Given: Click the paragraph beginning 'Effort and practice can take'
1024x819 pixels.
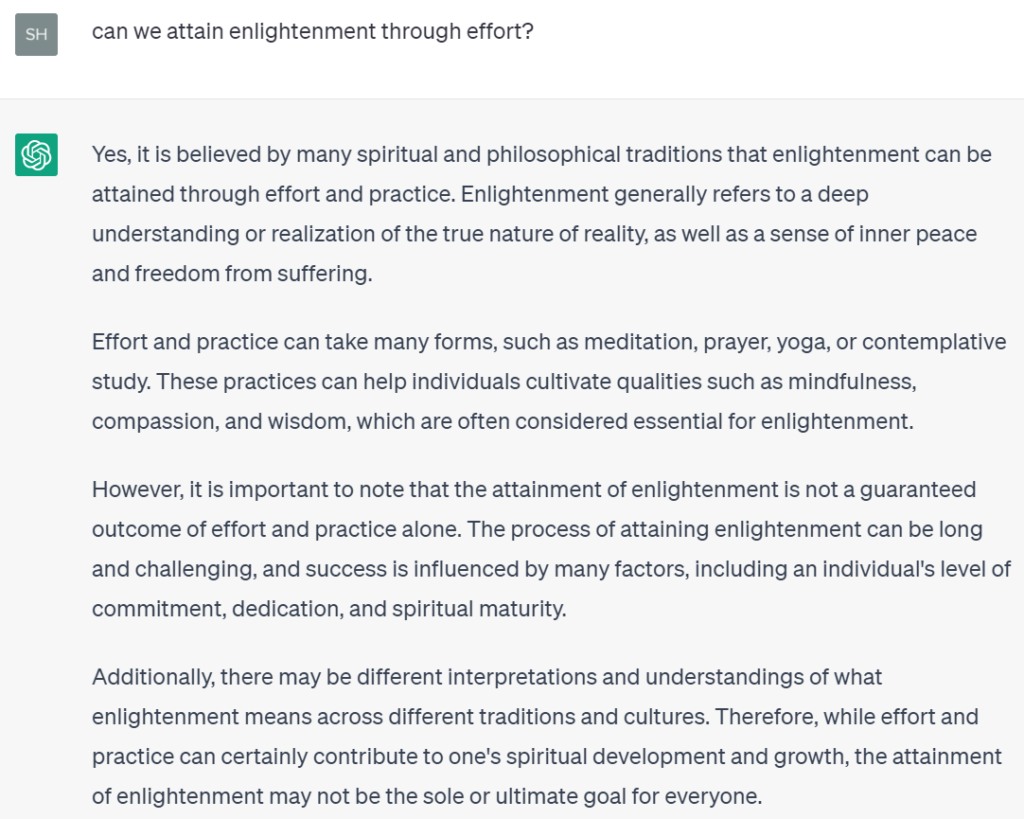Looking at the screenshot, I should [x=549, y=381].
